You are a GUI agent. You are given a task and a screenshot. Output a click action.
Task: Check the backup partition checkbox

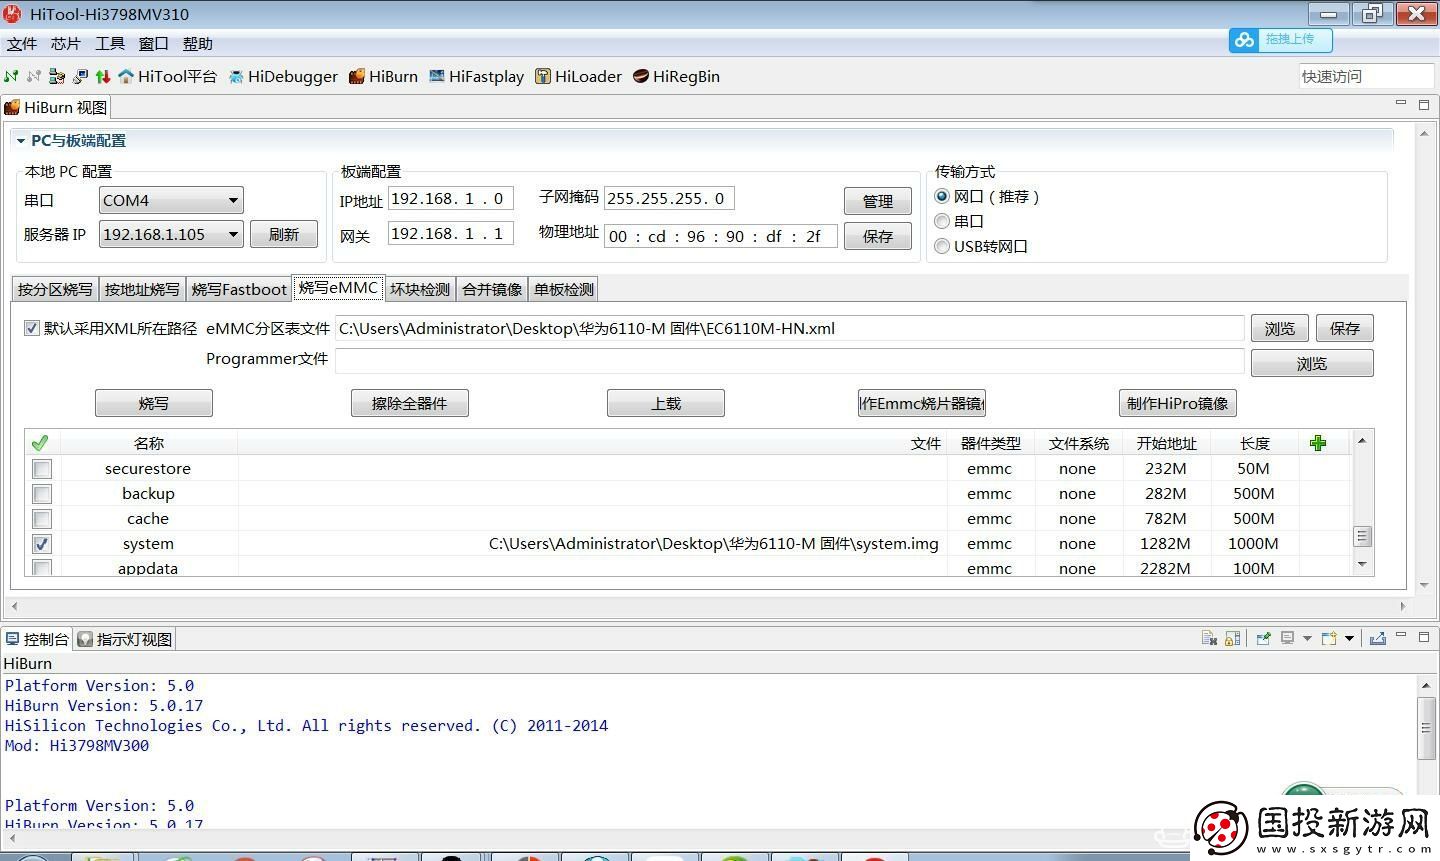42,494
